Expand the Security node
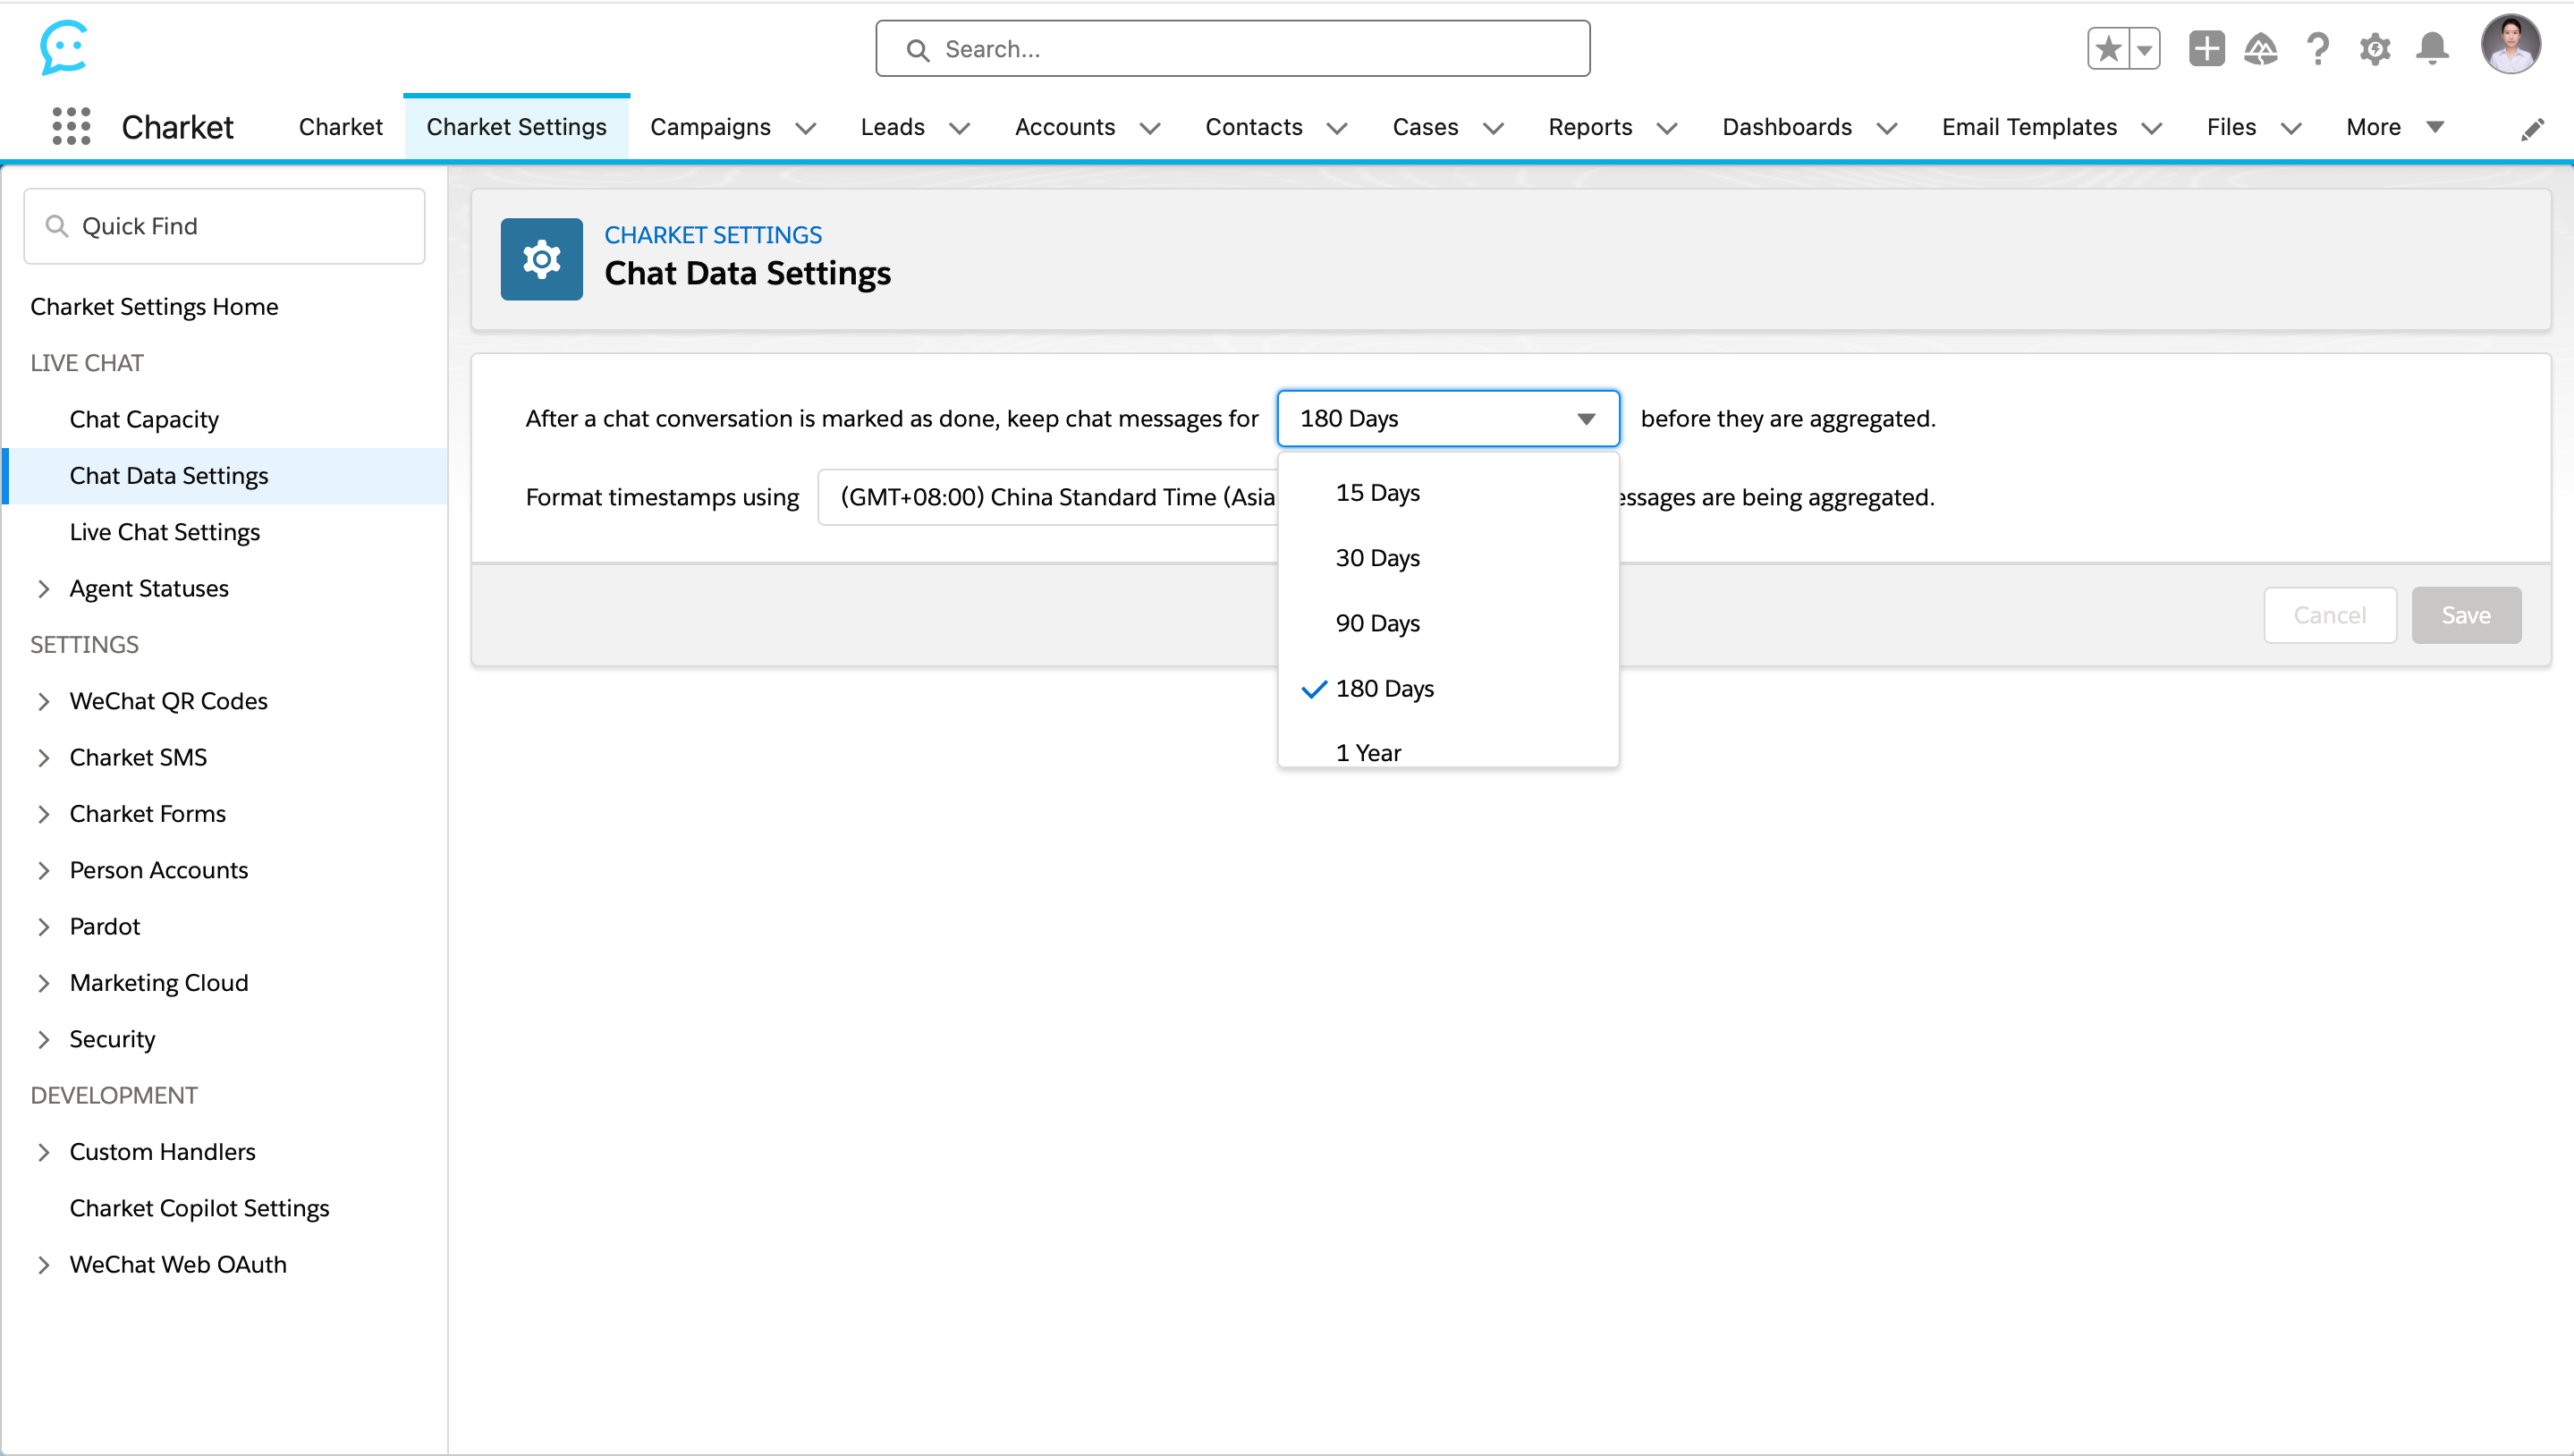The height and width of the screenshot is (1456, 2574). 43,1039
